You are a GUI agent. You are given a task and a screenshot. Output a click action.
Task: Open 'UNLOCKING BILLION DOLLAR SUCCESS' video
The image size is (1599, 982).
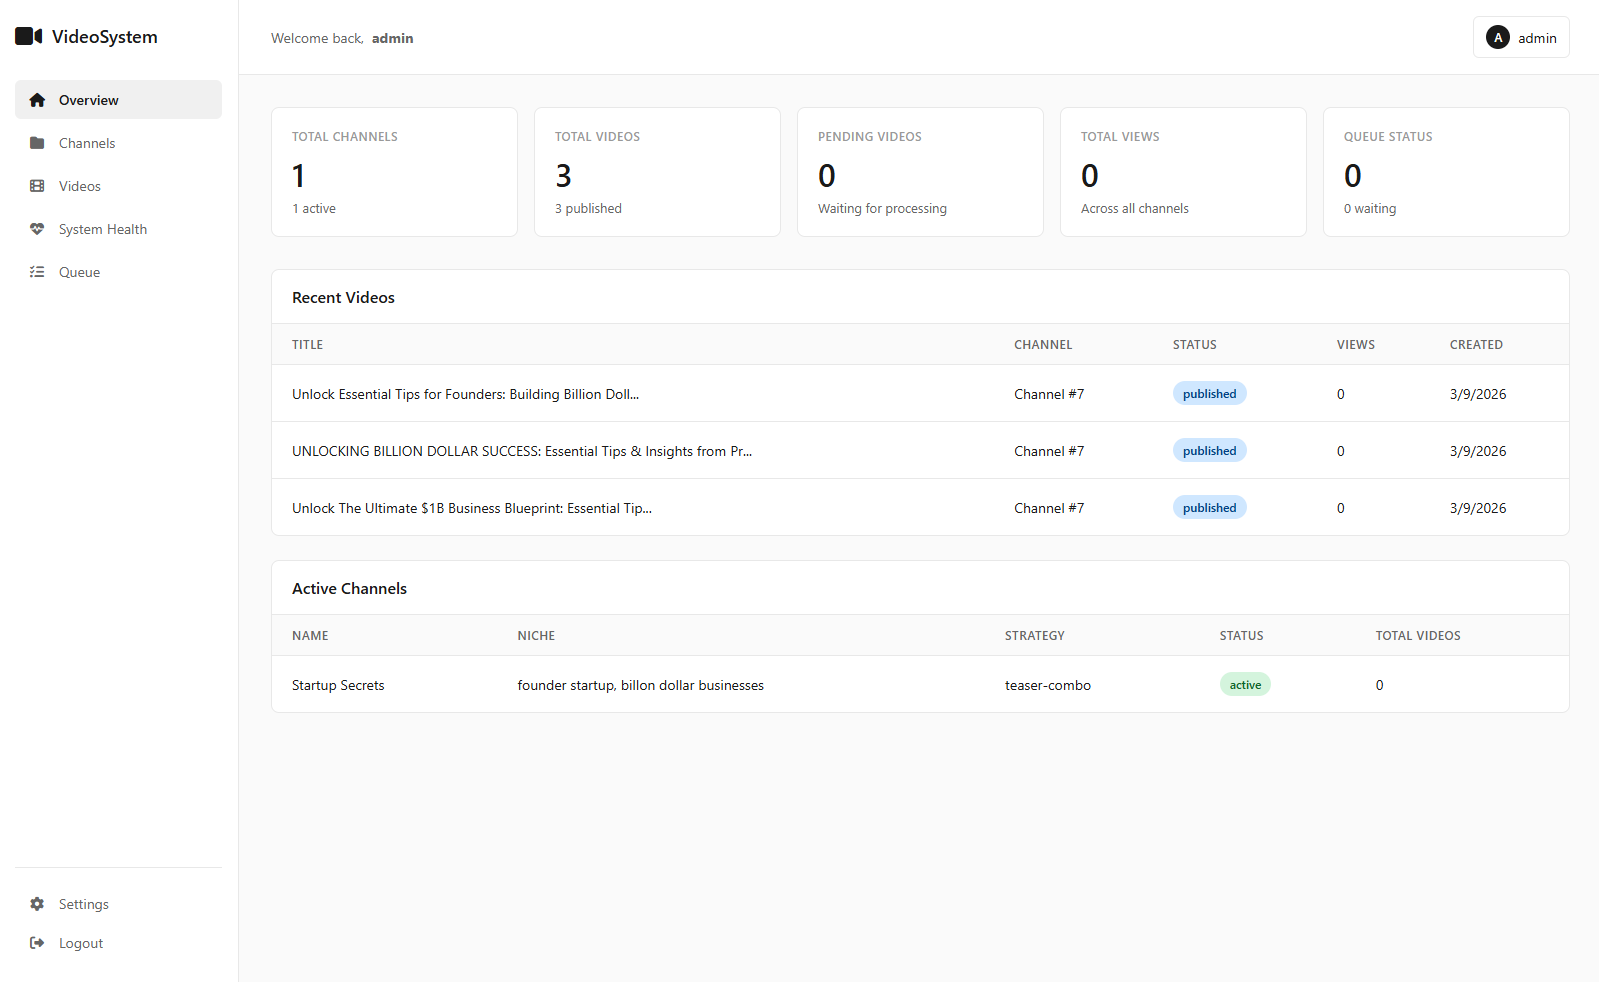tap(521, 451)
